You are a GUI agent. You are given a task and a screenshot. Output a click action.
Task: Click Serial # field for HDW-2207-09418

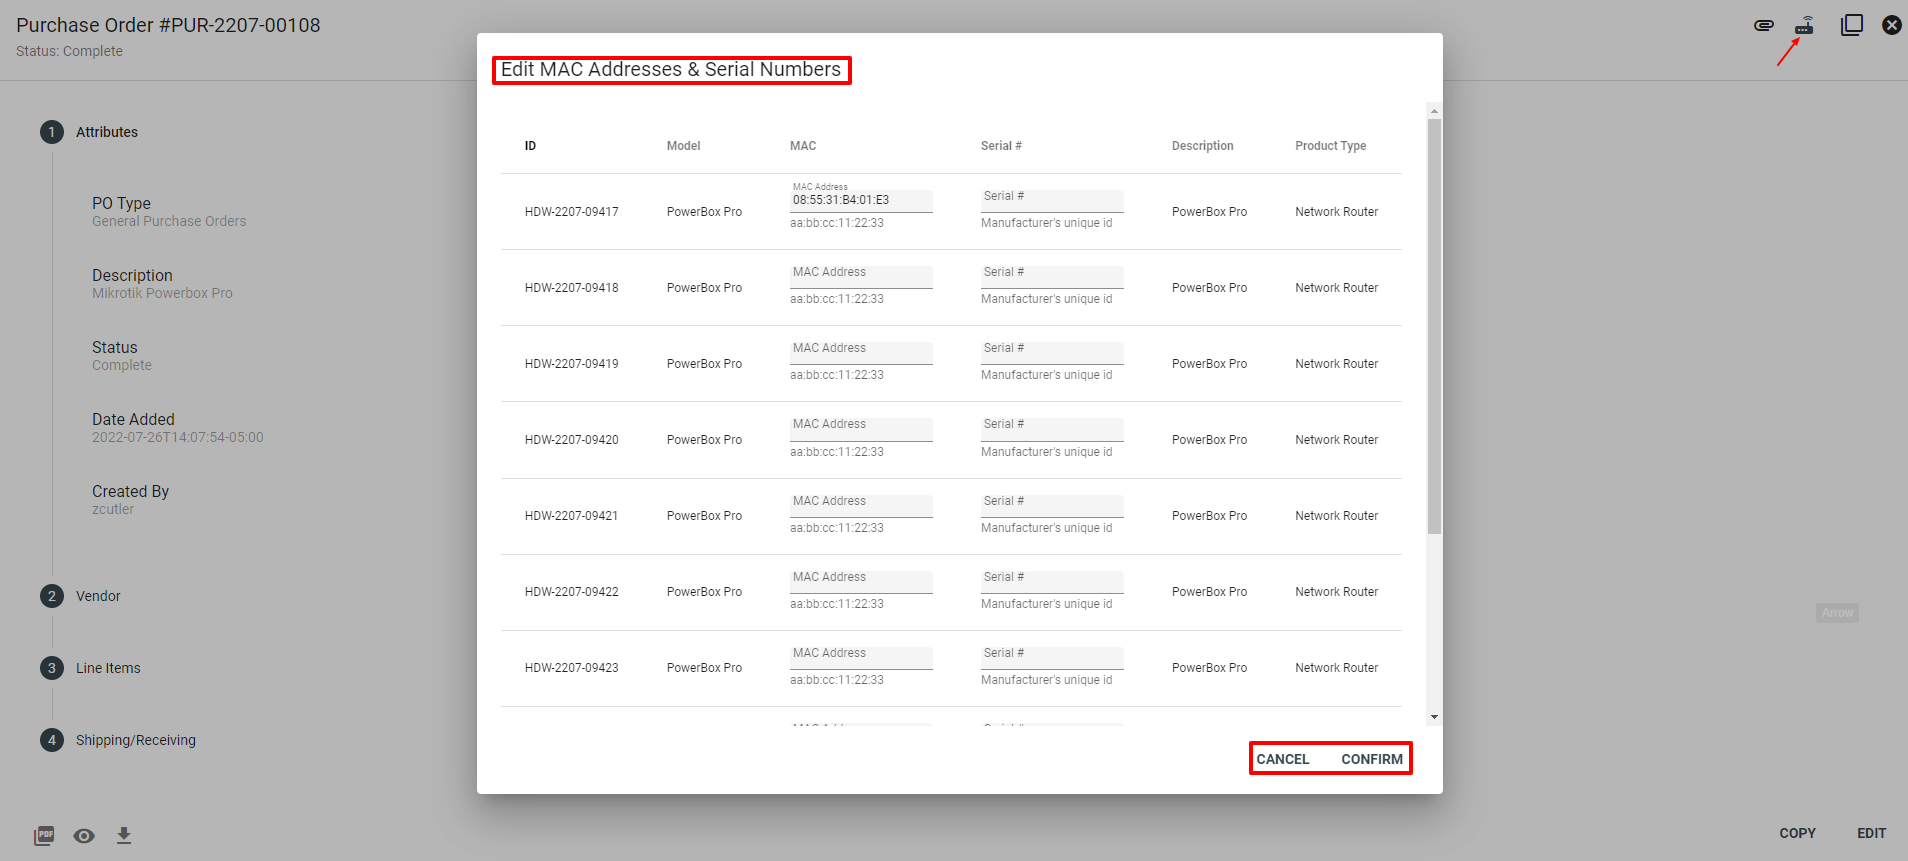point(1052,277)
